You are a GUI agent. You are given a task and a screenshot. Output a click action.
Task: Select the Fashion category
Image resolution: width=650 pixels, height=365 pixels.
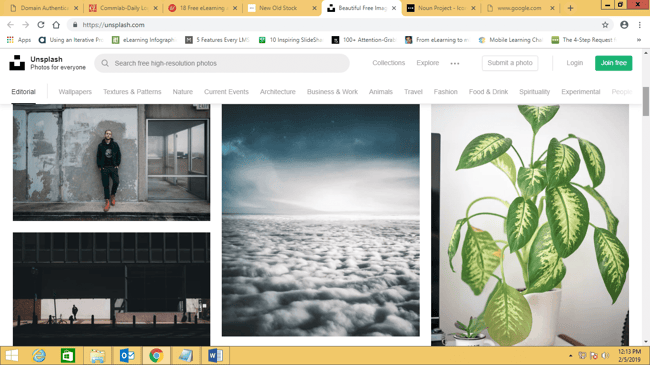[x=446, y=92]
